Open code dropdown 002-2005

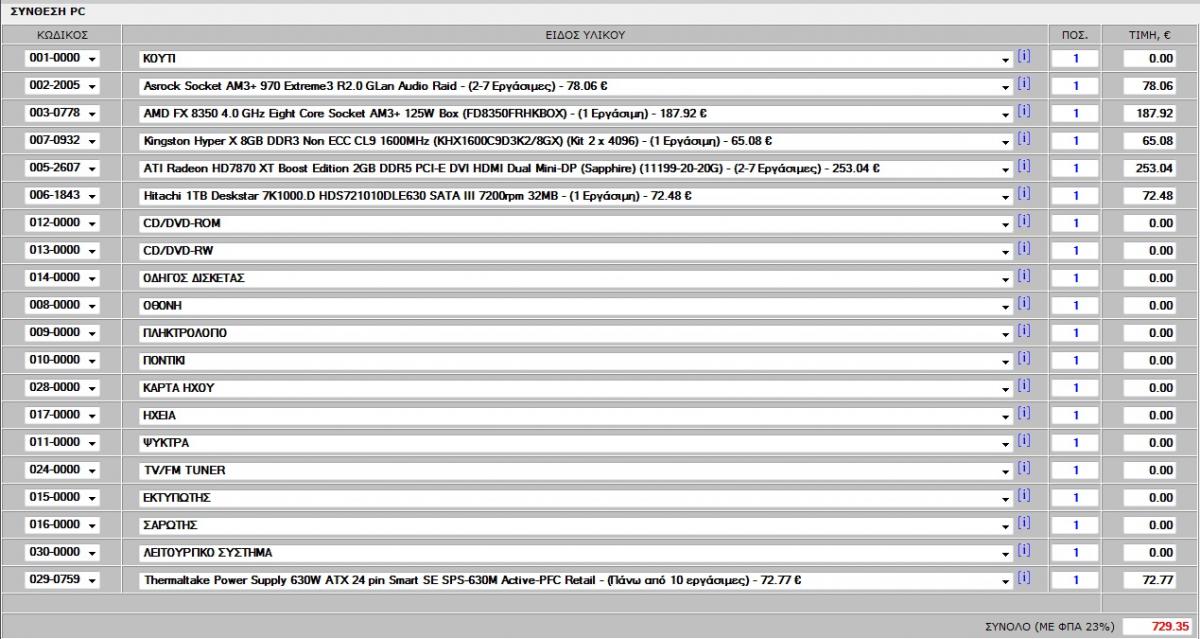point(62,86)
